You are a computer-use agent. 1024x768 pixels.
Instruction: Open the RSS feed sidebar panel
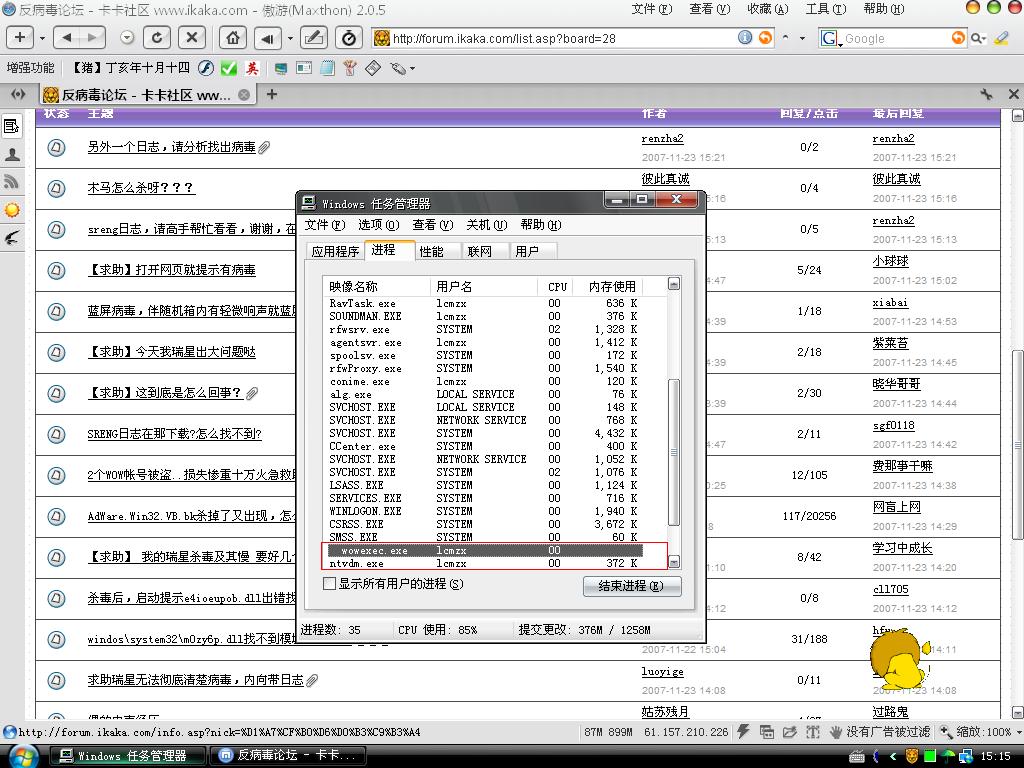point(12,182)
